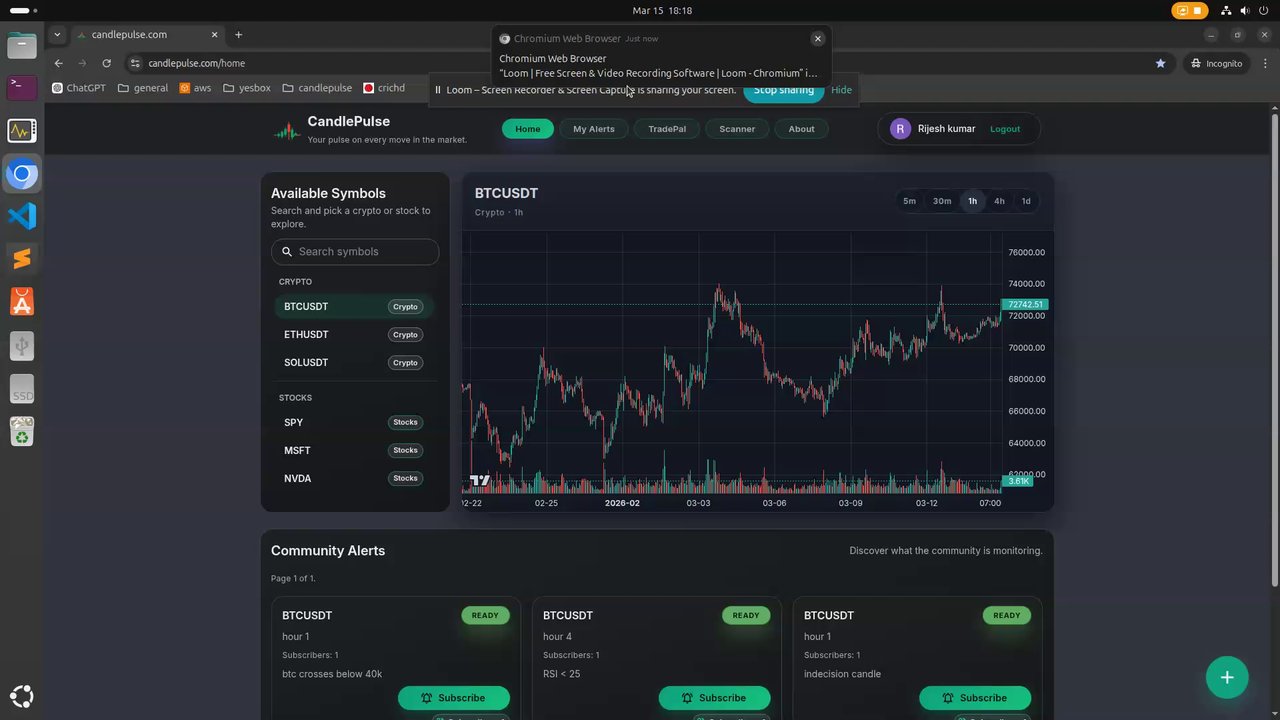Subscribe to the 'btc crosses below 40k' alert
This screenshot has width=1280, height=720.
point(454,698)
